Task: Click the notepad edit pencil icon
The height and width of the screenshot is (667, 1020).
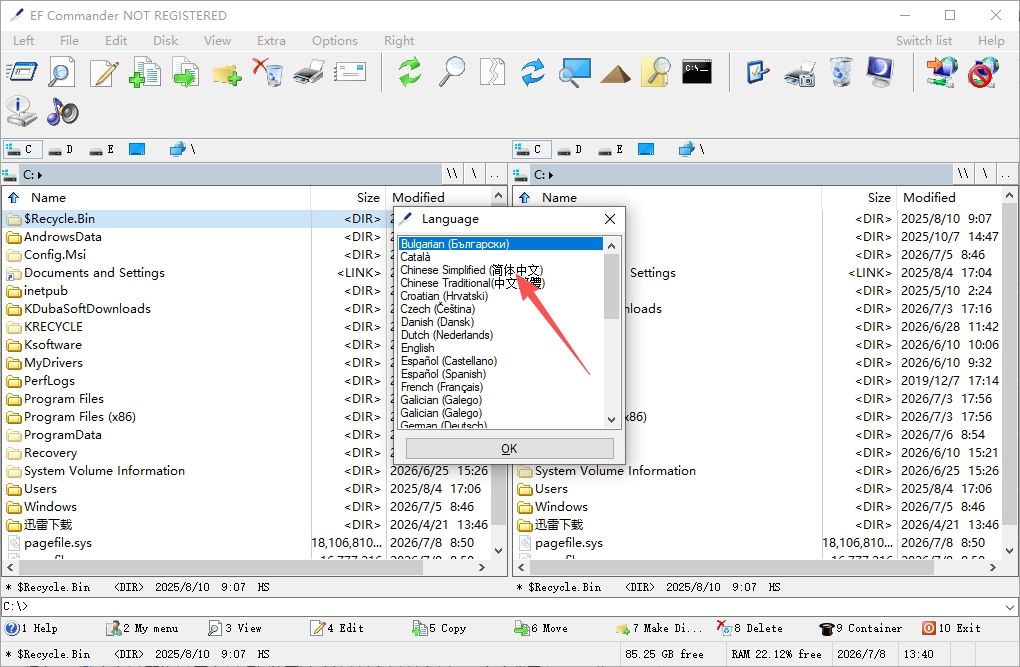Action: [104, 72]
